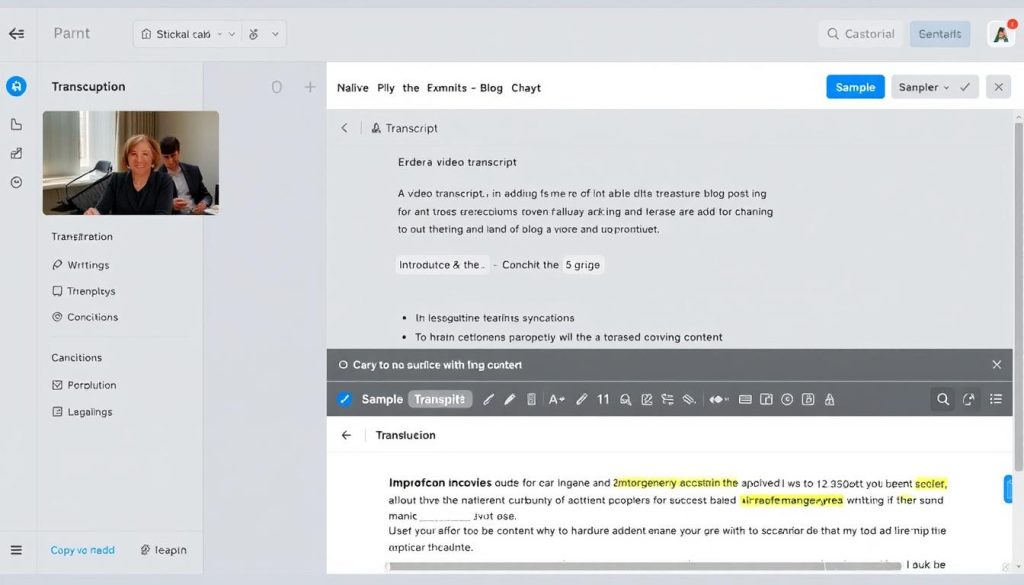1024x585 pixels.
Task: Click the Legalings document icon in the sidebar
Action: (57, 411)
